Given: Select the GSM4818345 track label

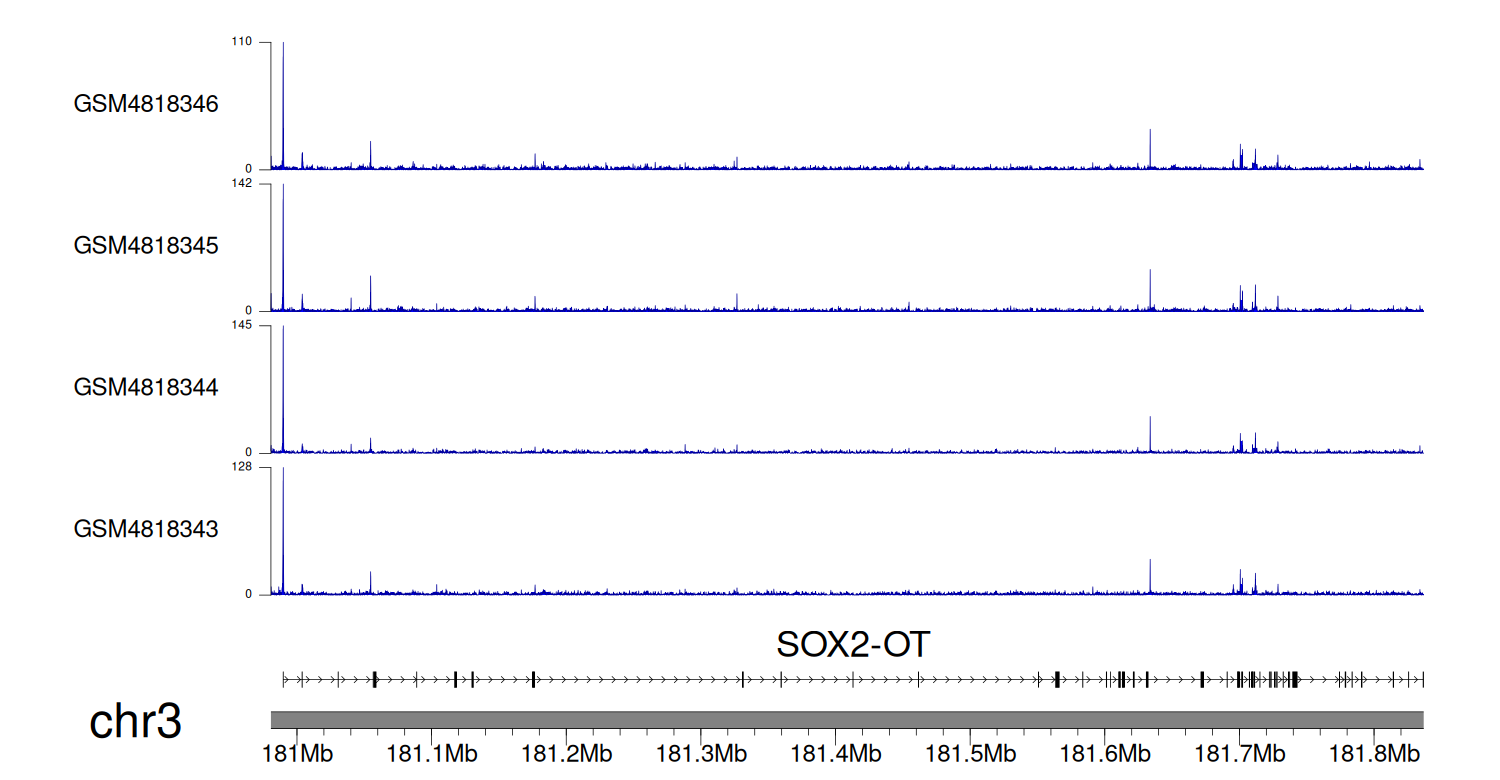Looking at the screenshot, I should (146, 245).
